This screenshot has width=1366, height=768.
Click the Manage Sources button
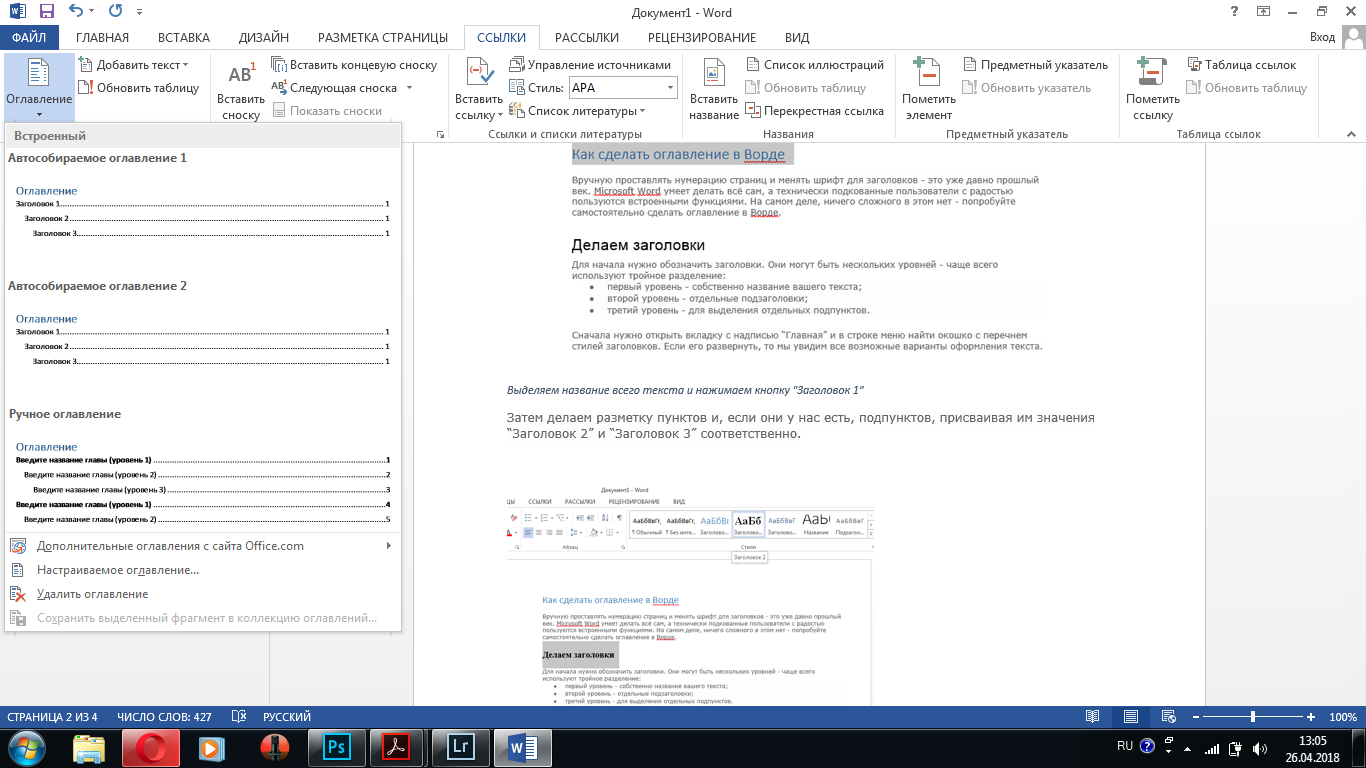pos(590,65)
